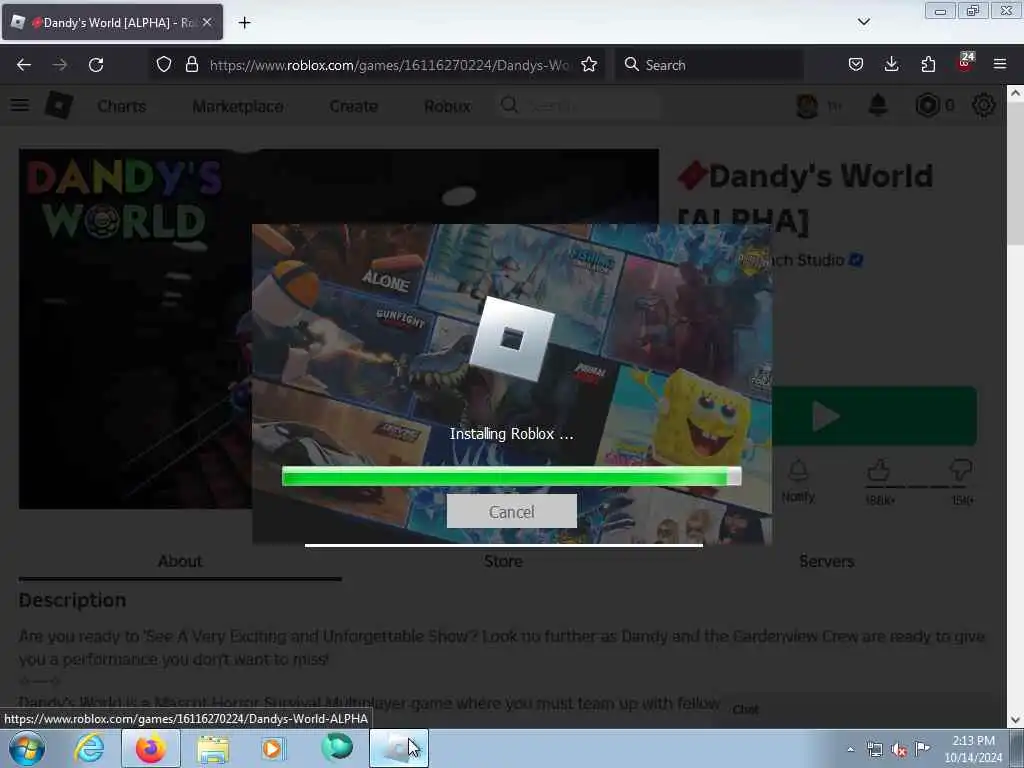Viewport: 1024px width, 768px height.
Task: Select the Roblox installer taskbar button
Action: point(399,748)
